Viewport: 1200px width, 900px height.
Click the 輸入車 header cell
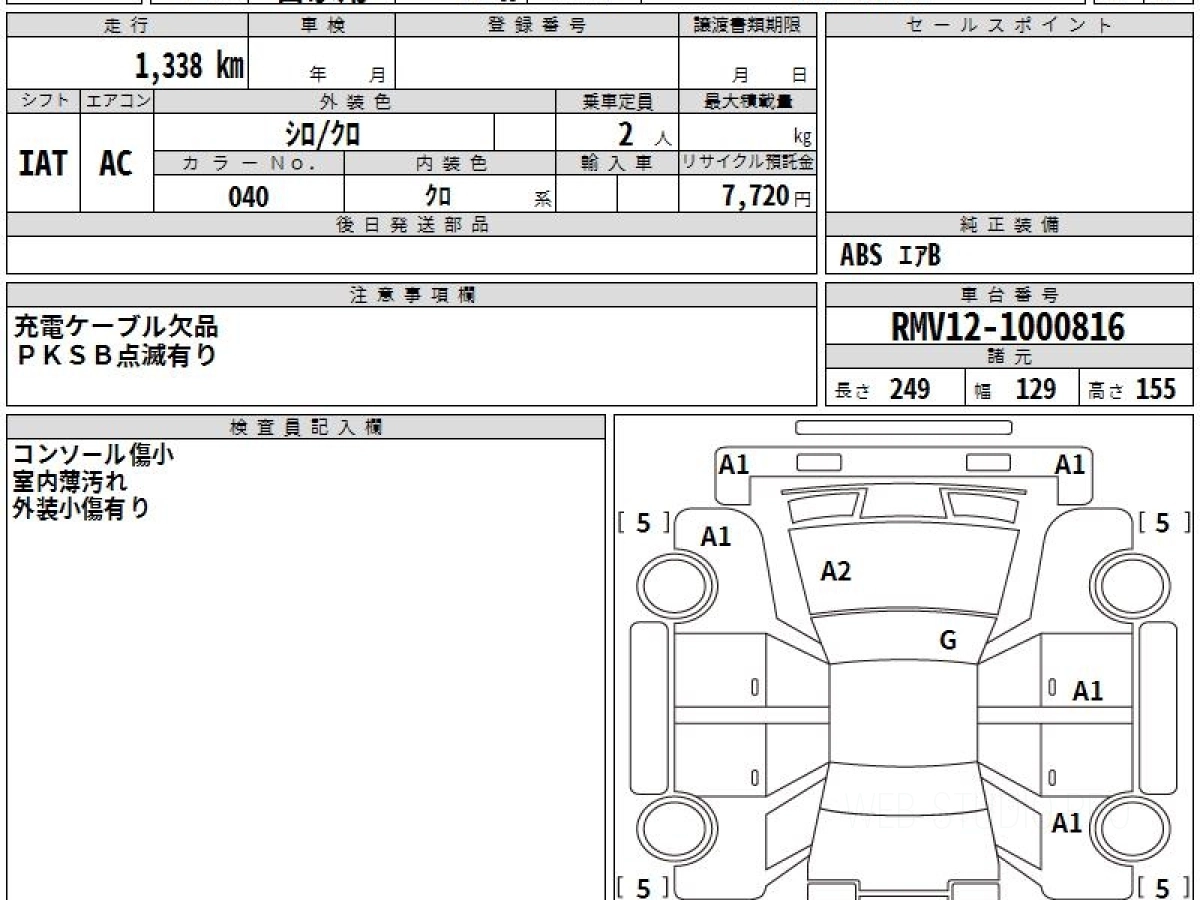coord(617,164)
